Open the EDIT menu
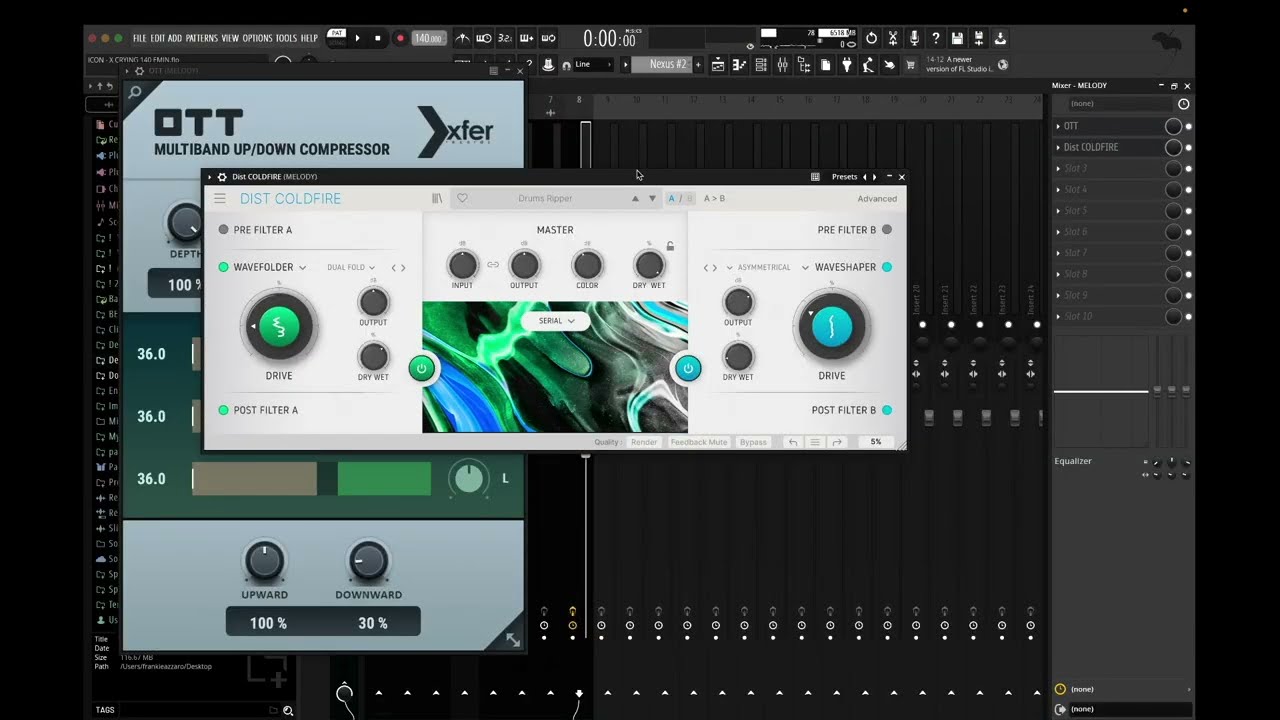Screen dimensions: 1280x720 (158, 38)
